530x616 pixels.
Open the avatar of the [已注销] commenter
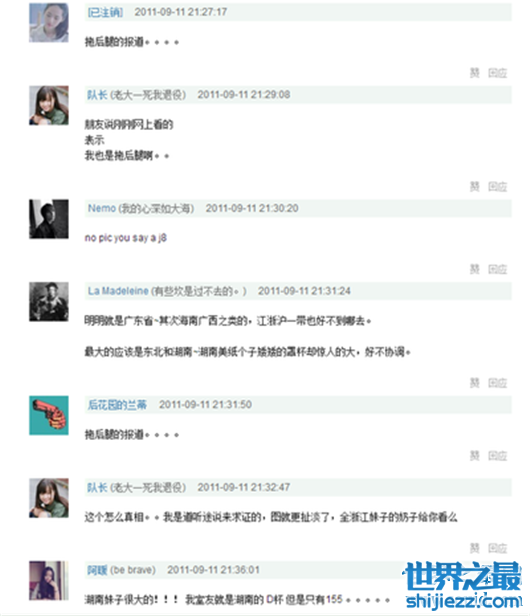(49, 22)
